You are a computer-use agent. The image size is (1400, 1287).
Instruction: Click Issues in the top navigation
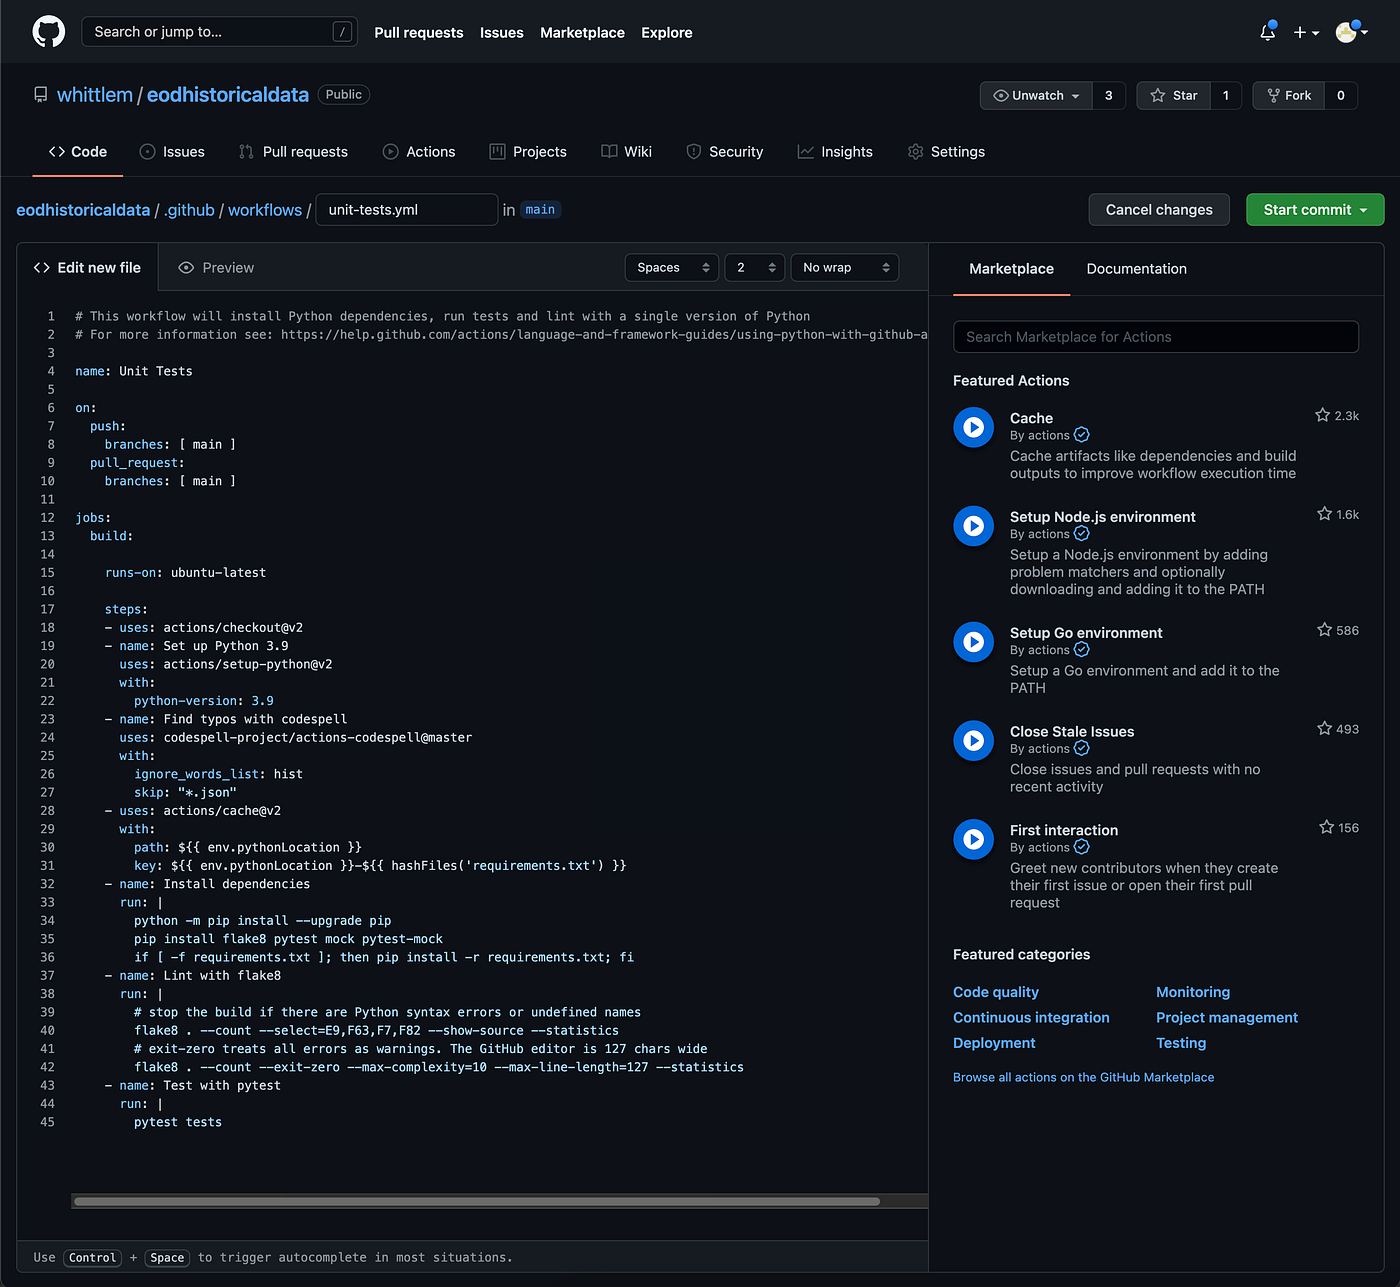pos(502,33)
